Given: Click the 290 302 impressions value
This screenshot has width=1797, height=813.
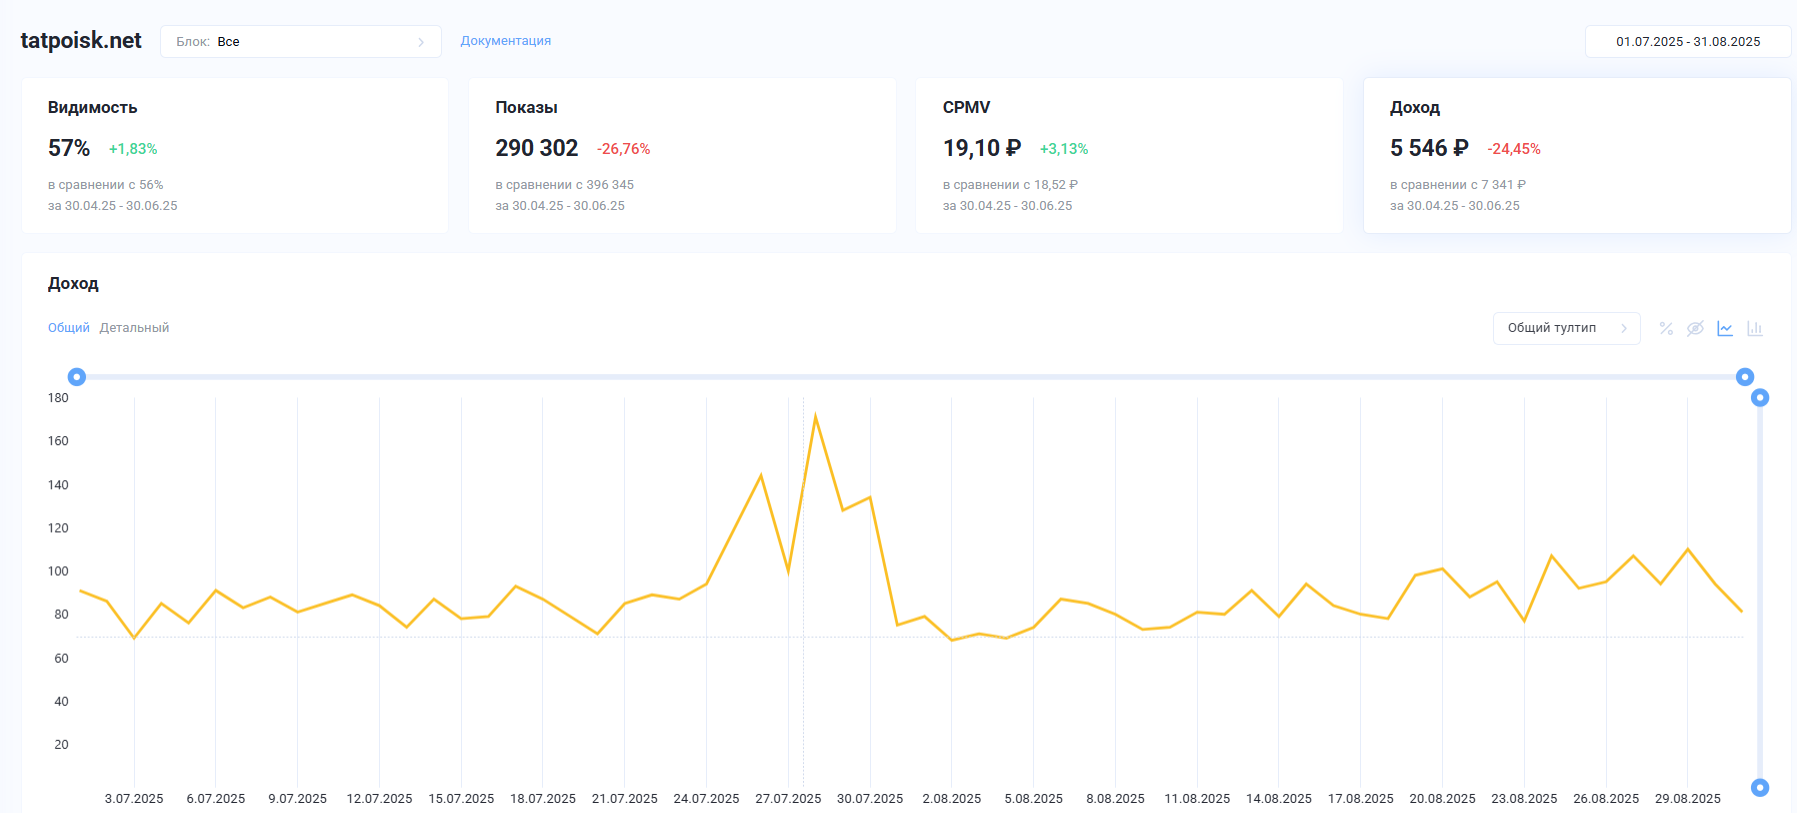Looking at the screenshot, I should point(537,148).
